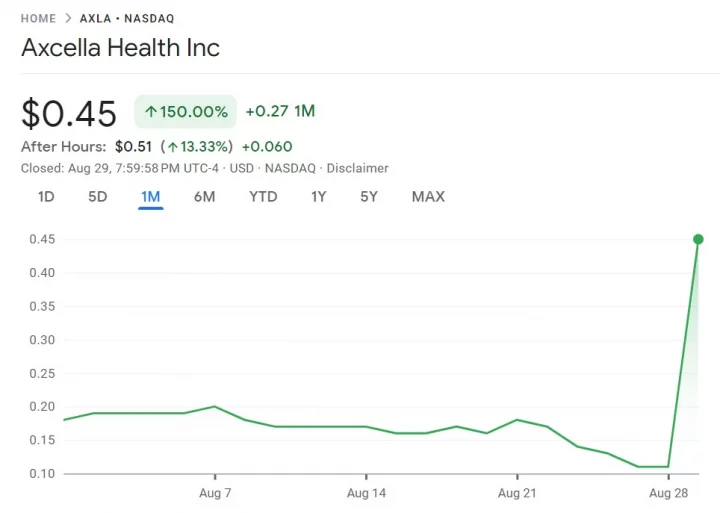
Task: Click the 0.10 y-axis label
Action: (42, 474)
